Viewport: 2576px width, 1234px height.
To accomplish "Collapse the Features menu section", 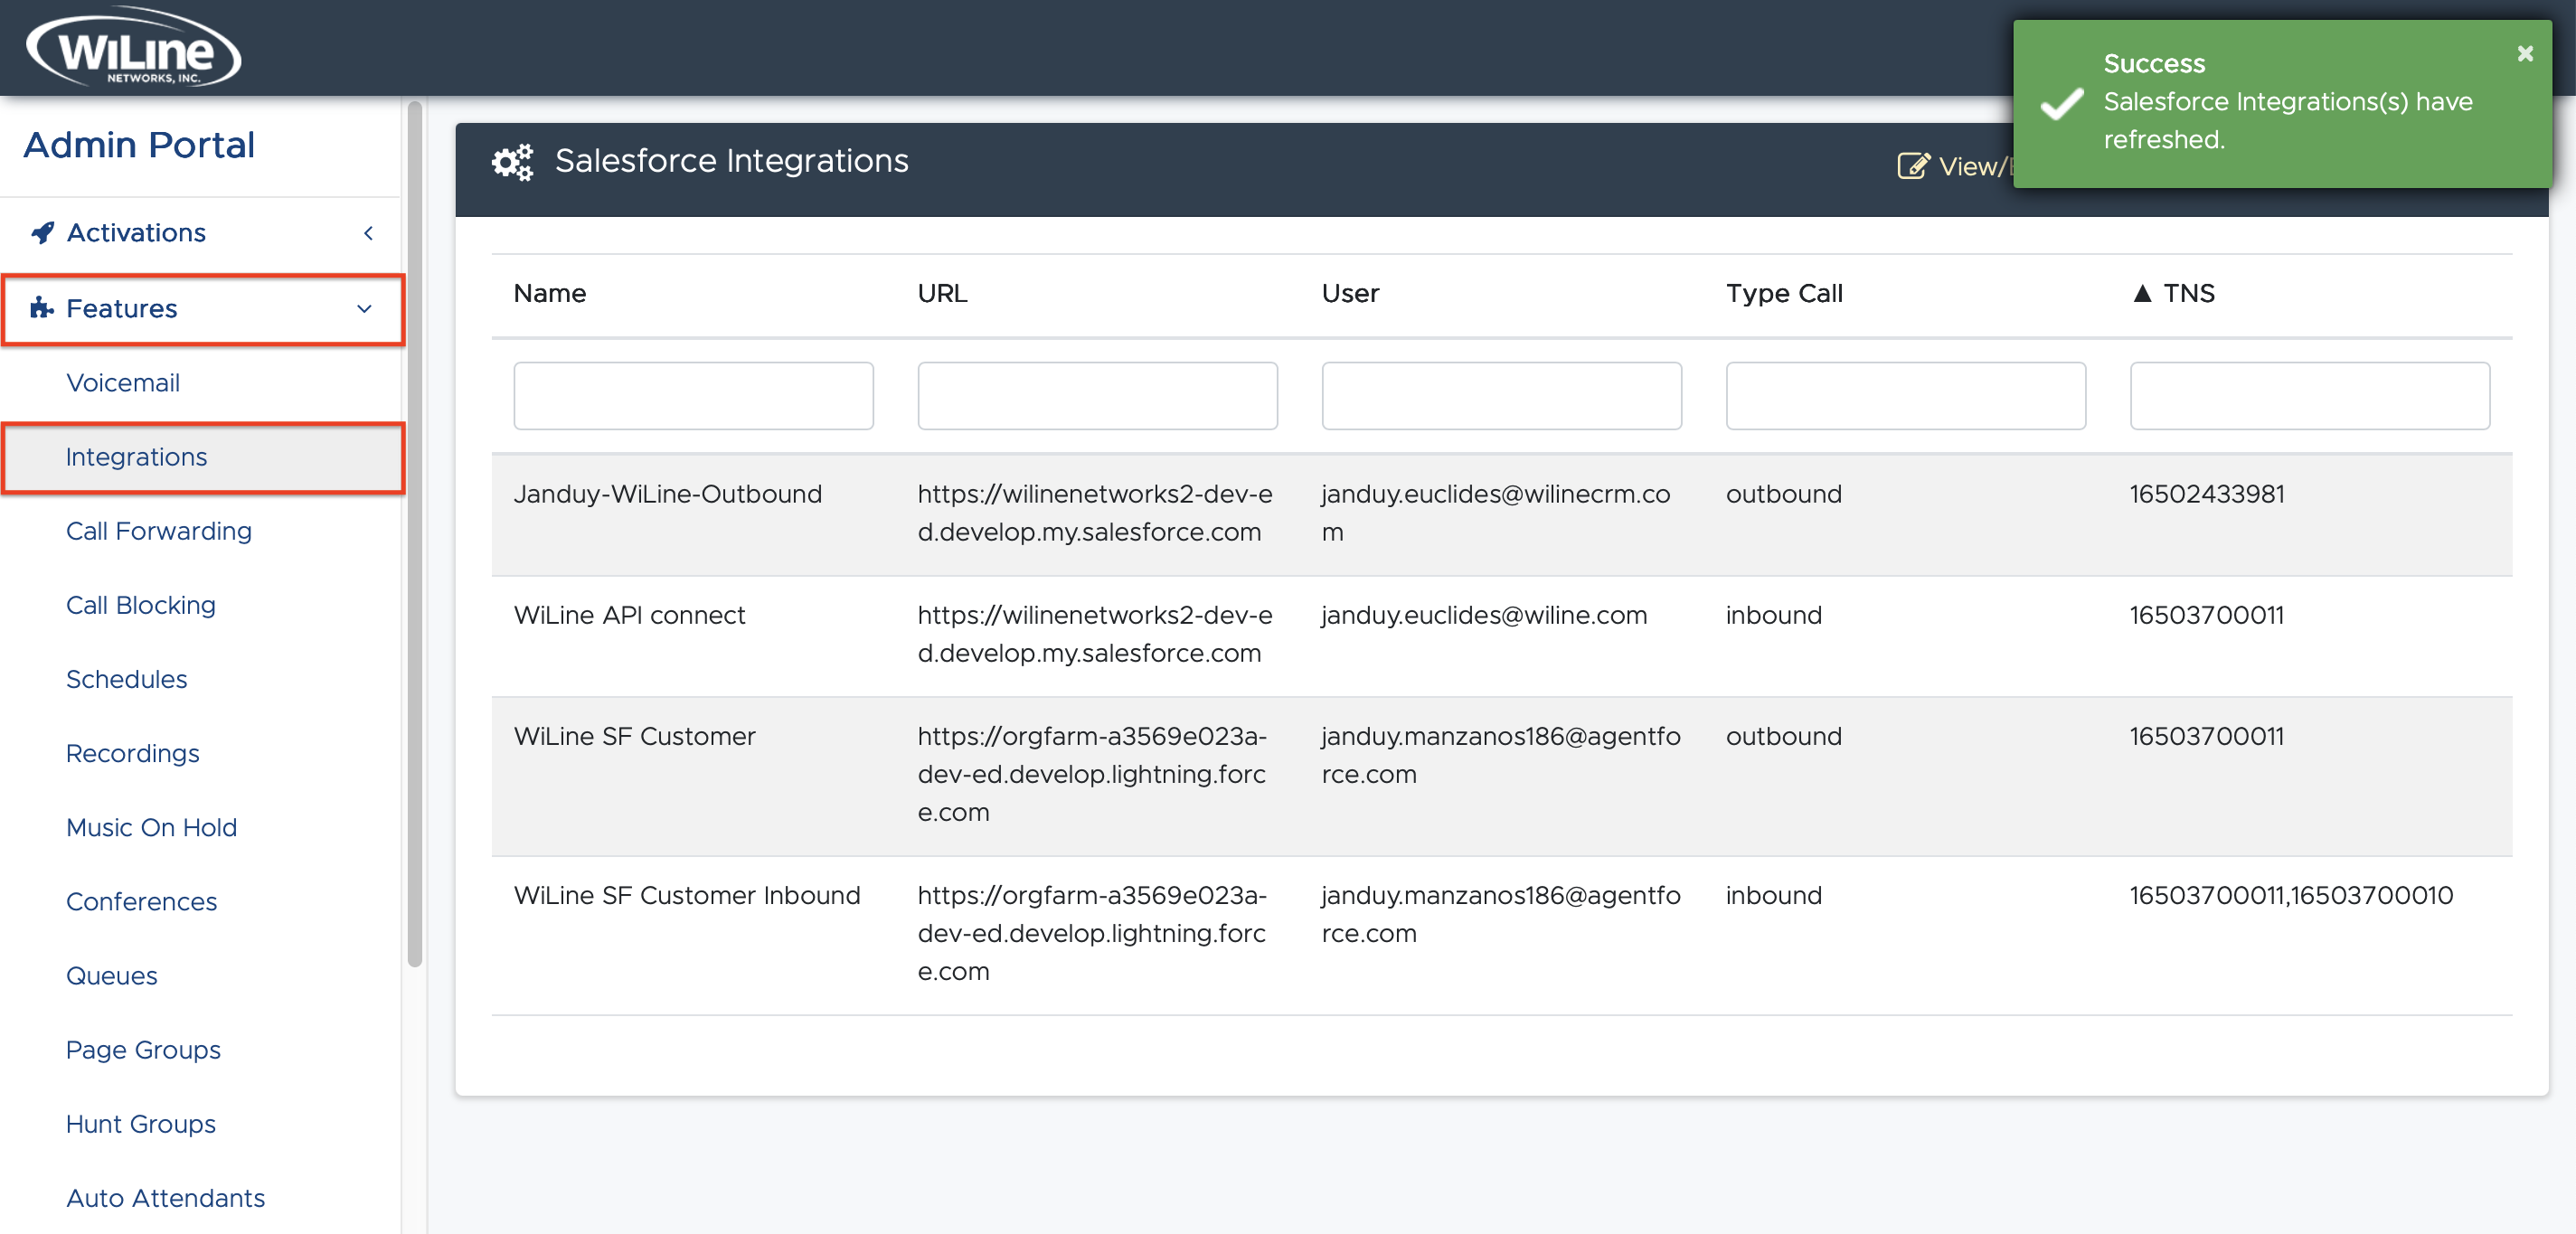I will (x=364, y=309).
